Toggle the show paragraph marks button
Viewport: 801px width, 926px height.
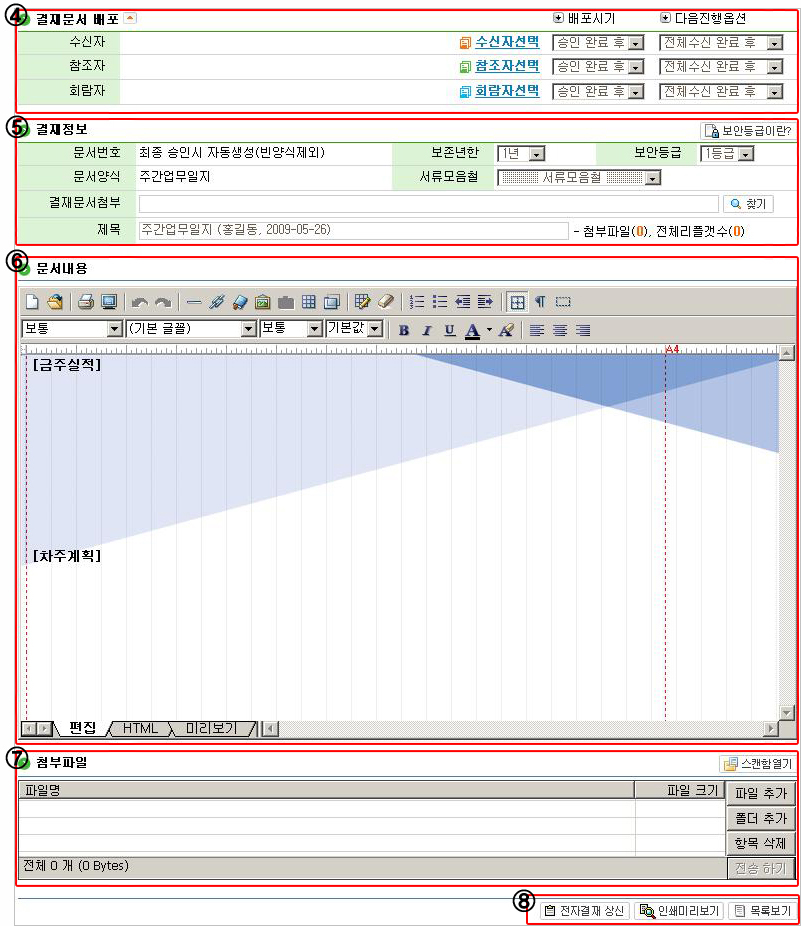point(540,301)
